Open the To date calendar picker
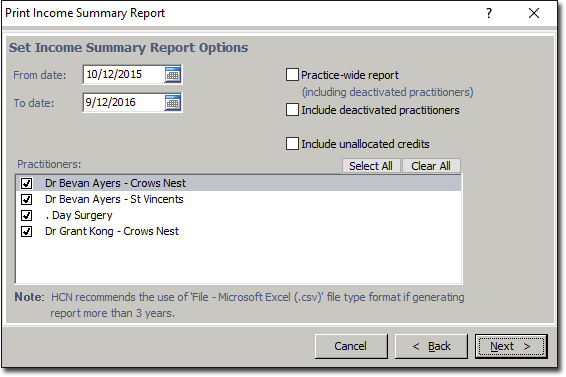Screen dimensions: 566x377 click(173, 103)
